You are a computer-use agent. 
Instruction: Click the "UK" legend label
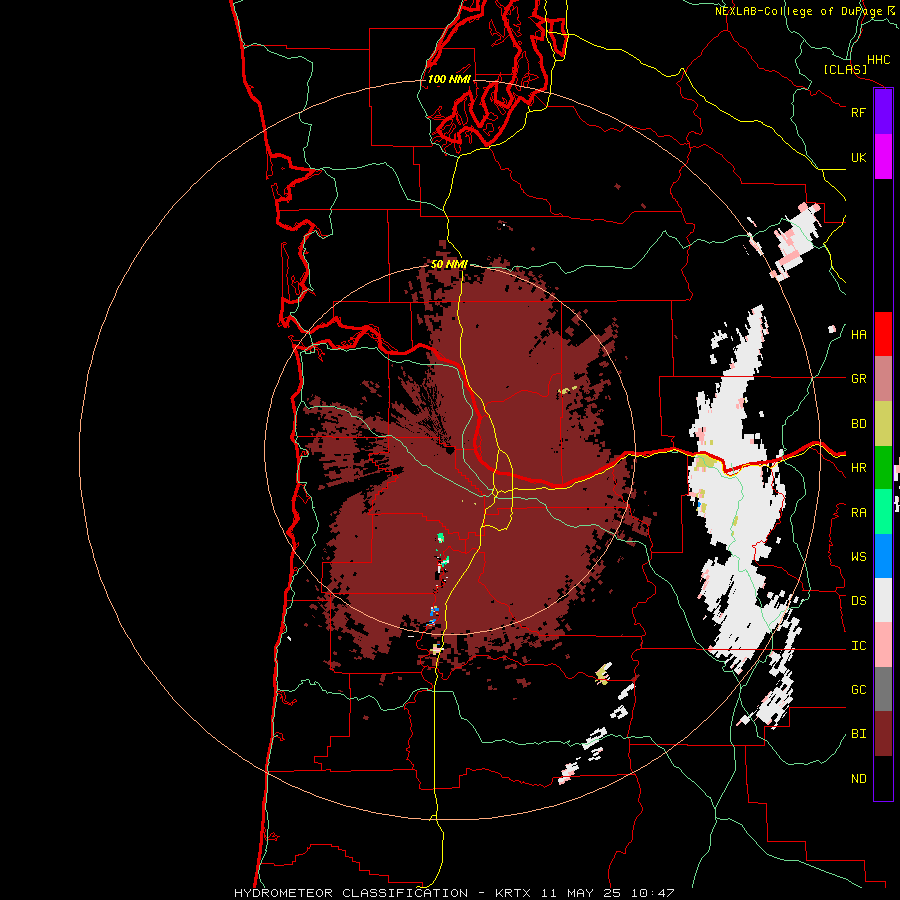[x=858, y=157]
